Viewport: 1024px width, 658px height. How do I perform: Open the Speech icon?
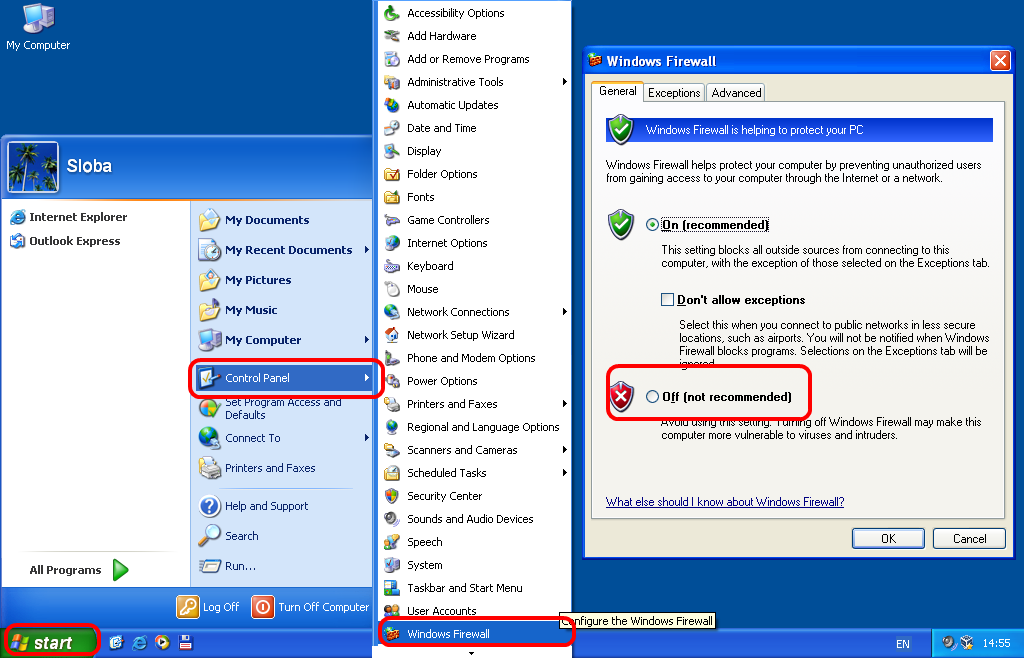tap(392, 542)
